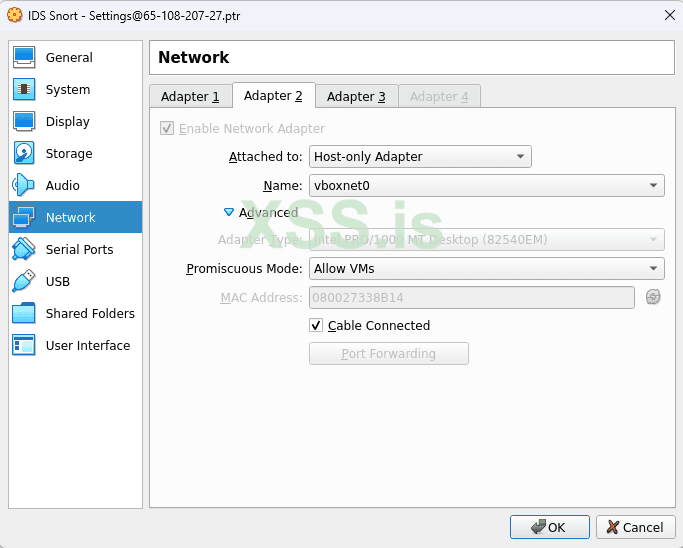Select the System chip icon

click(24, 89)
